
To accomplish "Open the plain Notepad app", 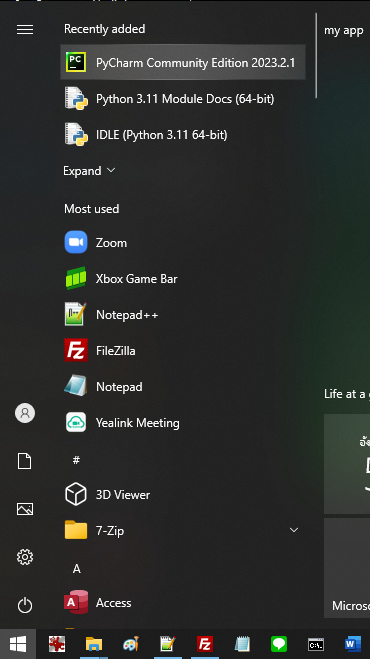I will click(x=183, y=387).
